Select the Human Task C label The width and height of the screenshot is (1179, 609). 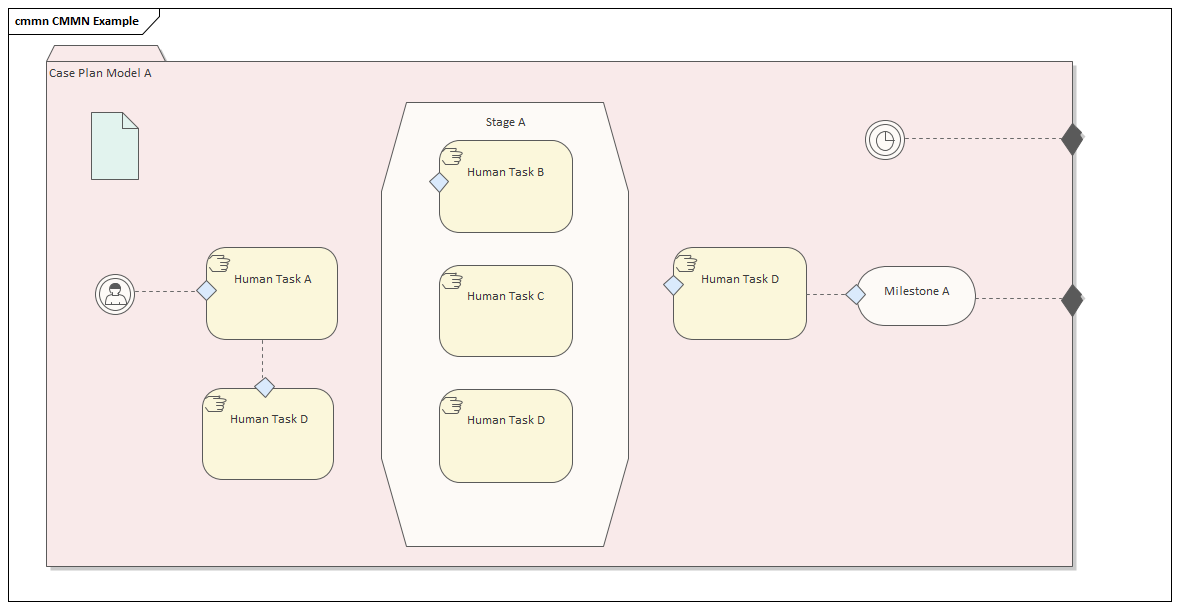505,296
